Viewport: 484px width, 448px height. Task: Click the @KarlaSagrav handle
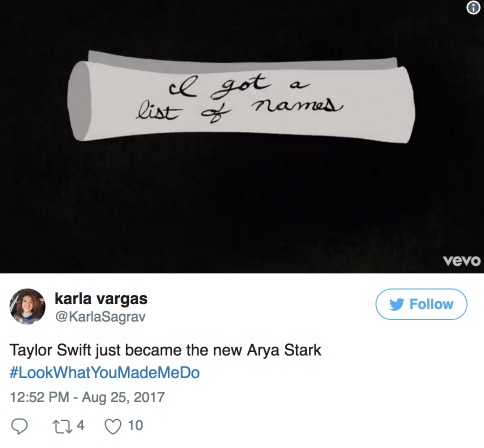click(100, 317)
